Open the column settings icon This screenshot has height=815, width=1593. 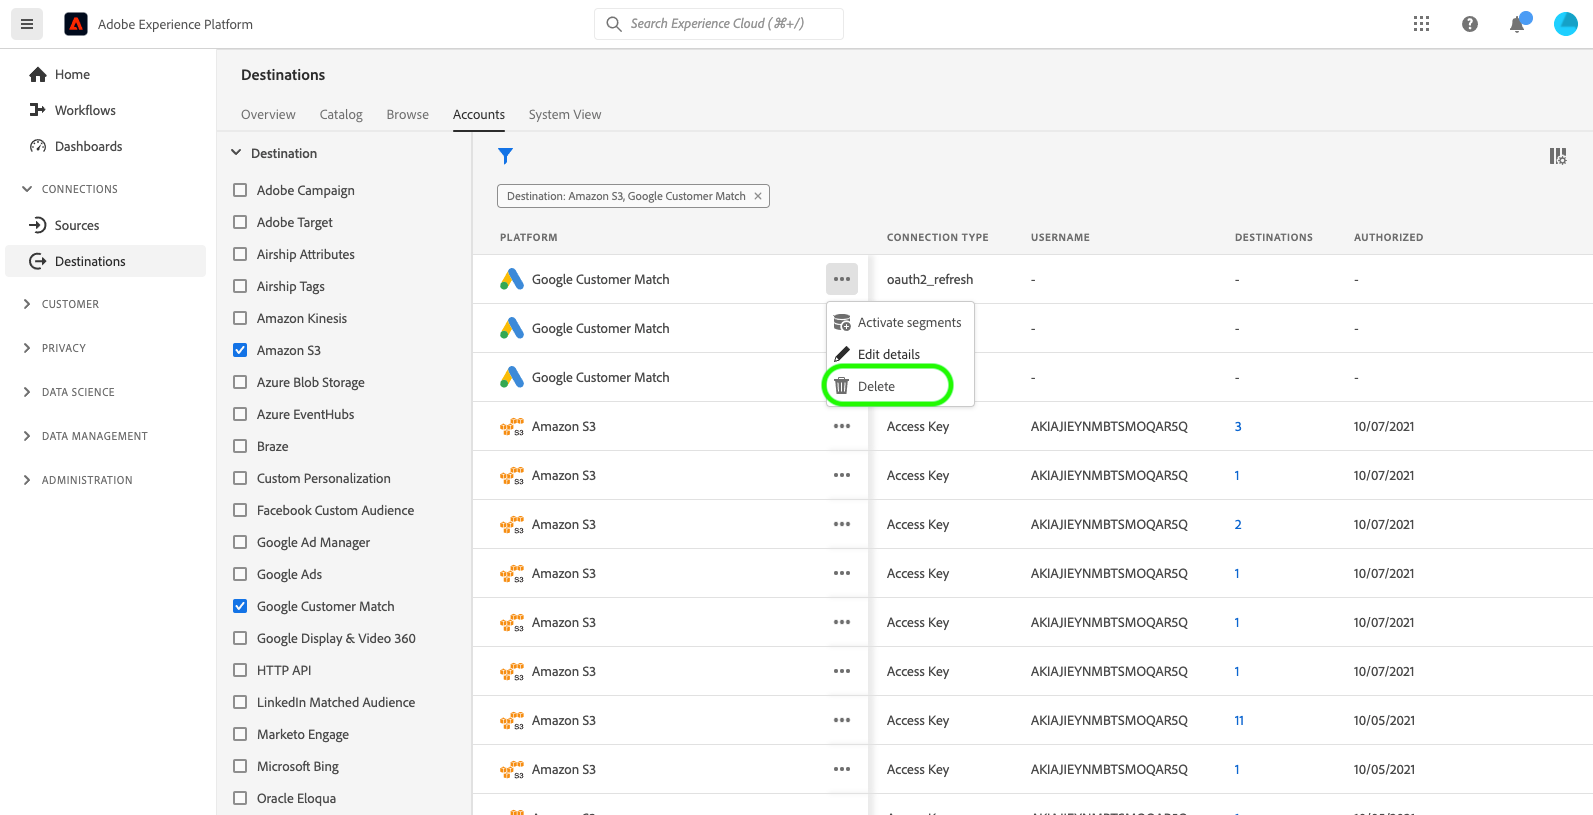[1557, 156]
